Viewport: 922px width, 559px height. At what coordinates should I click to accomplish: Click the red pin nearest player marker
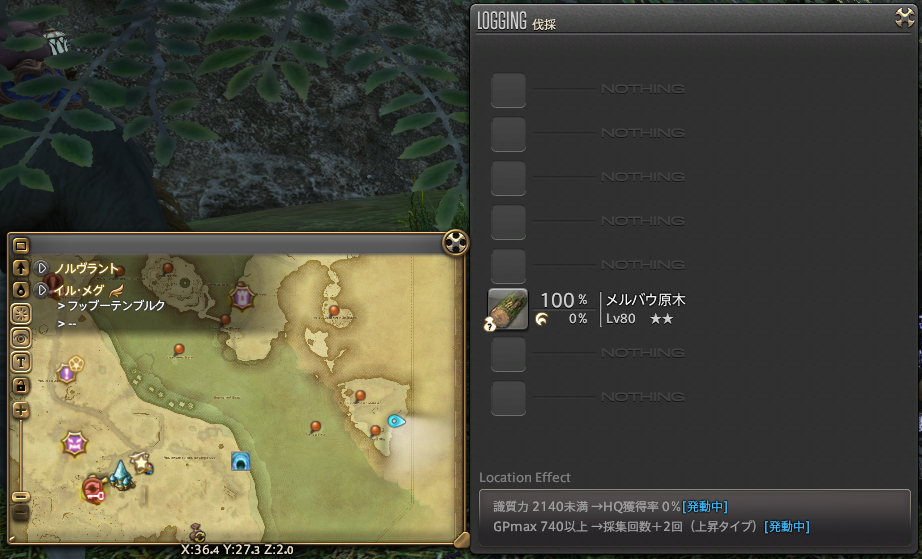(x=375, y=431)
